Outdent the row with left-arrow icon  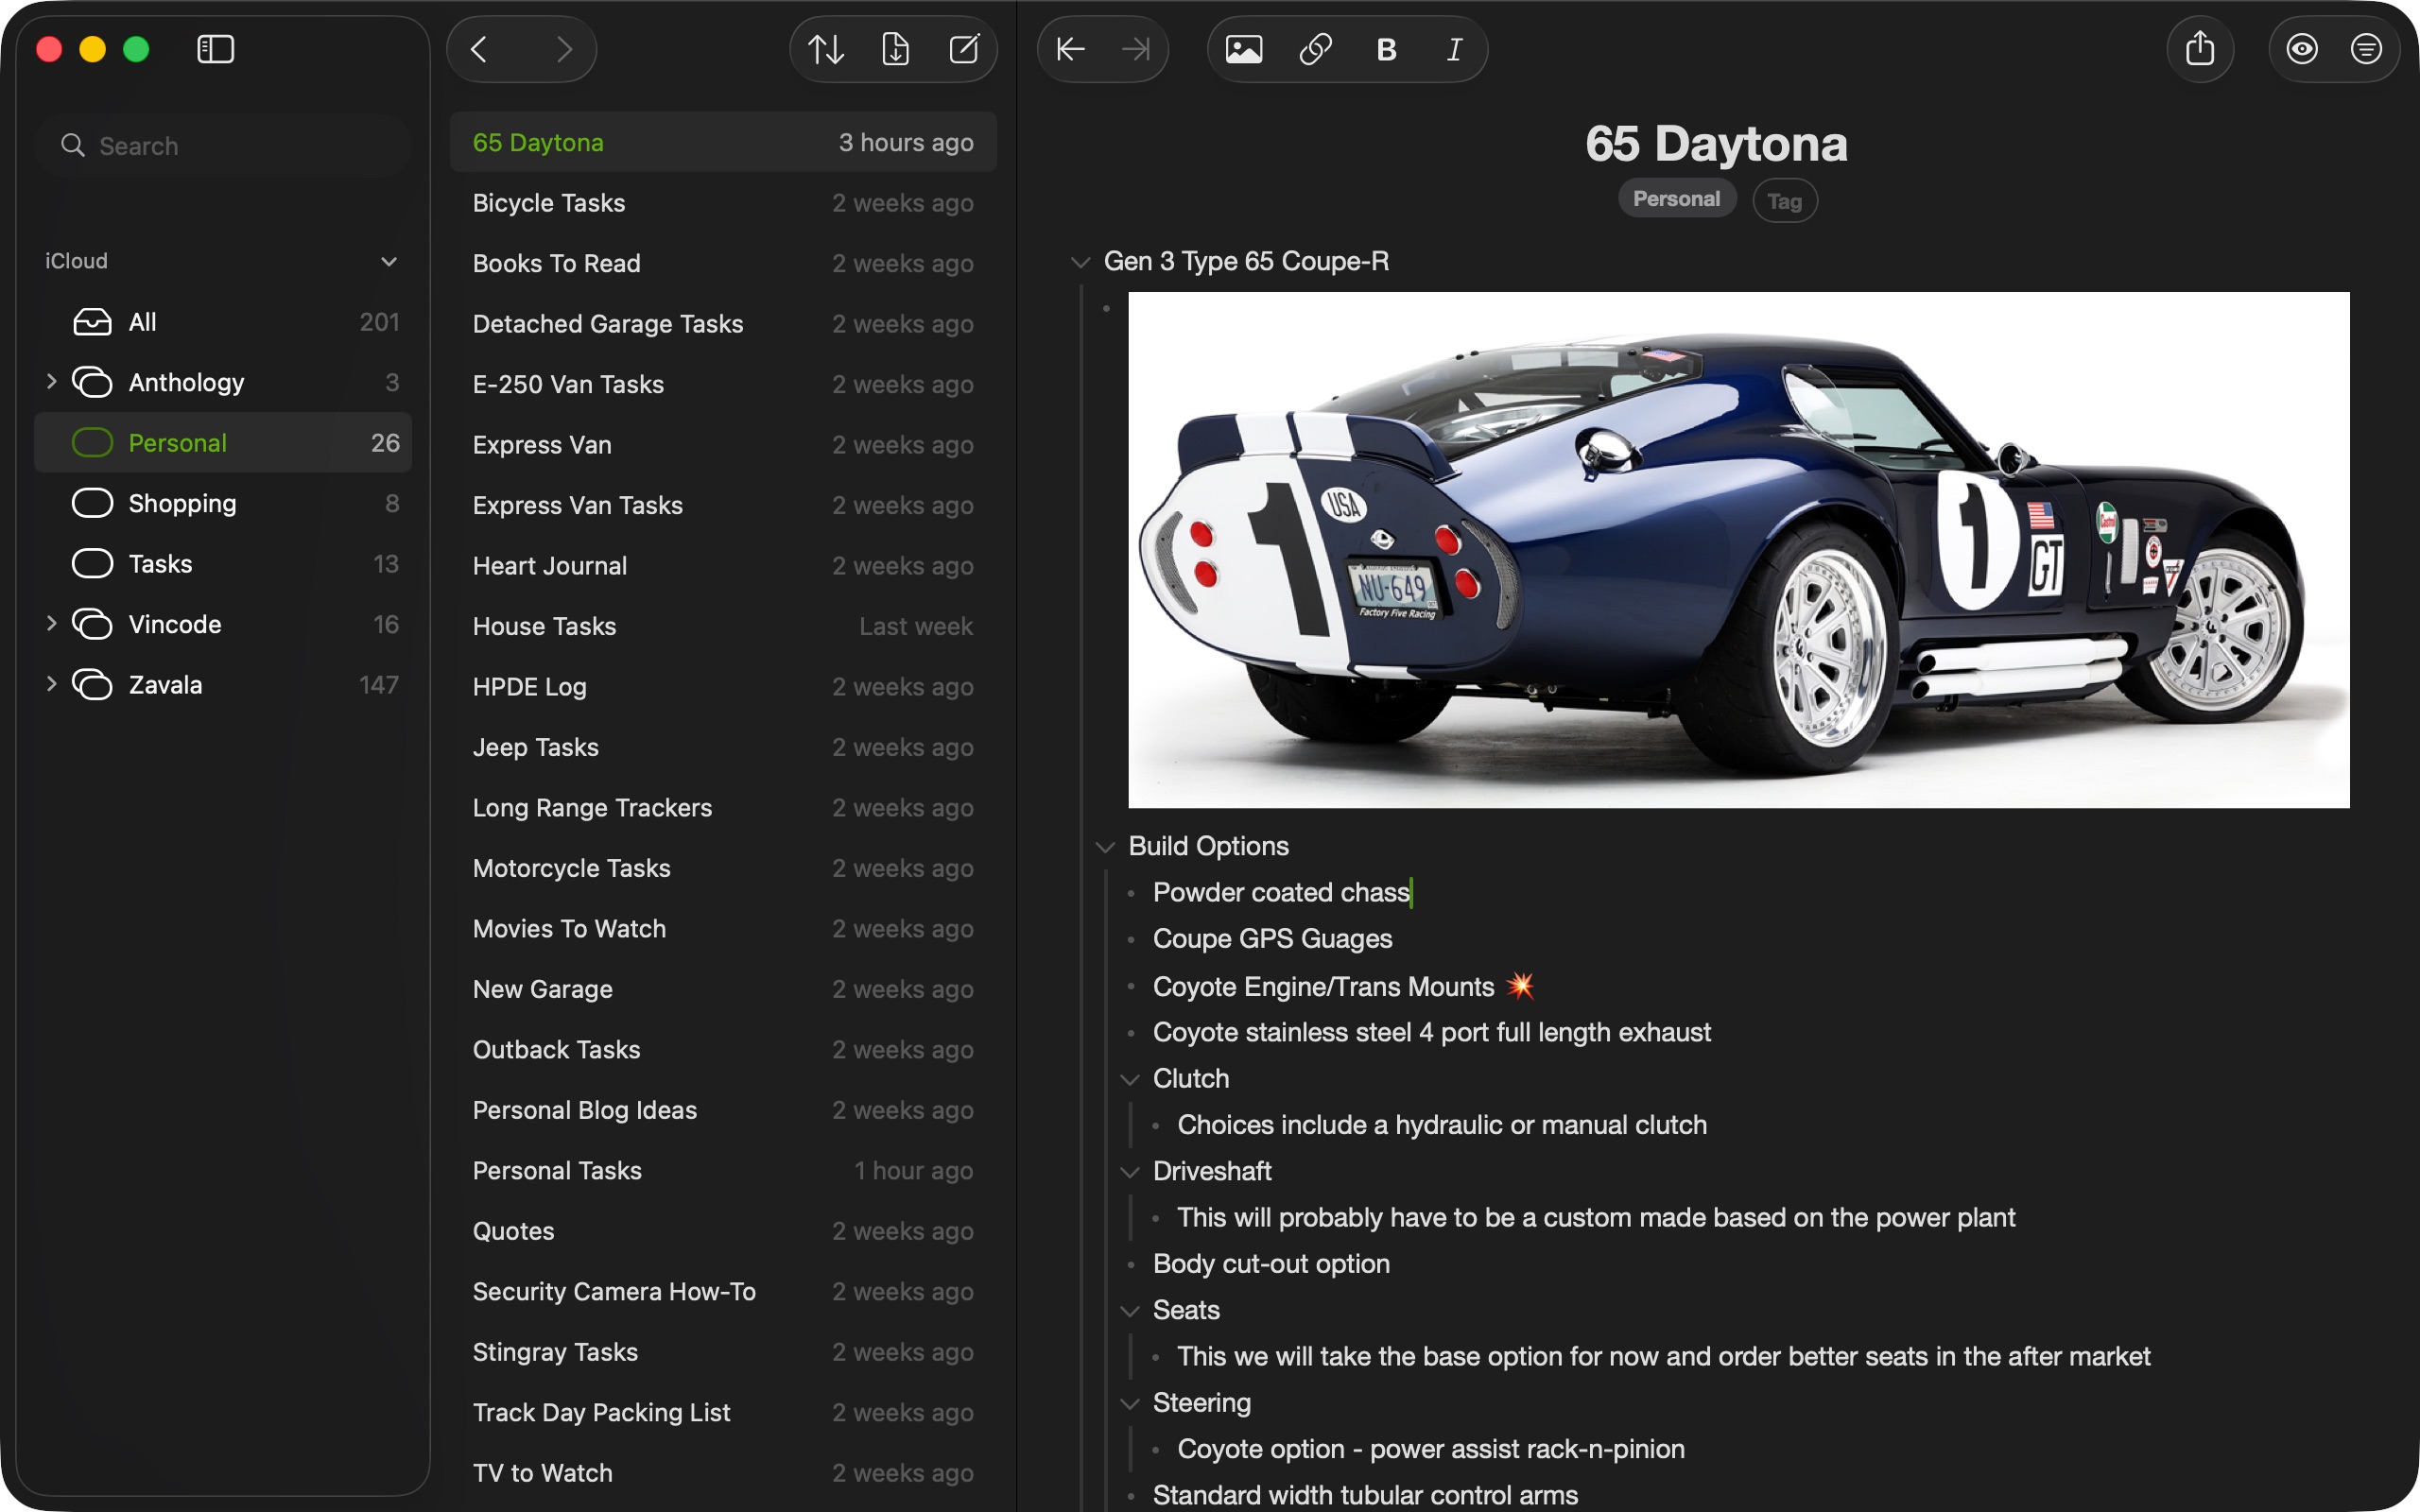point(1071,49)
